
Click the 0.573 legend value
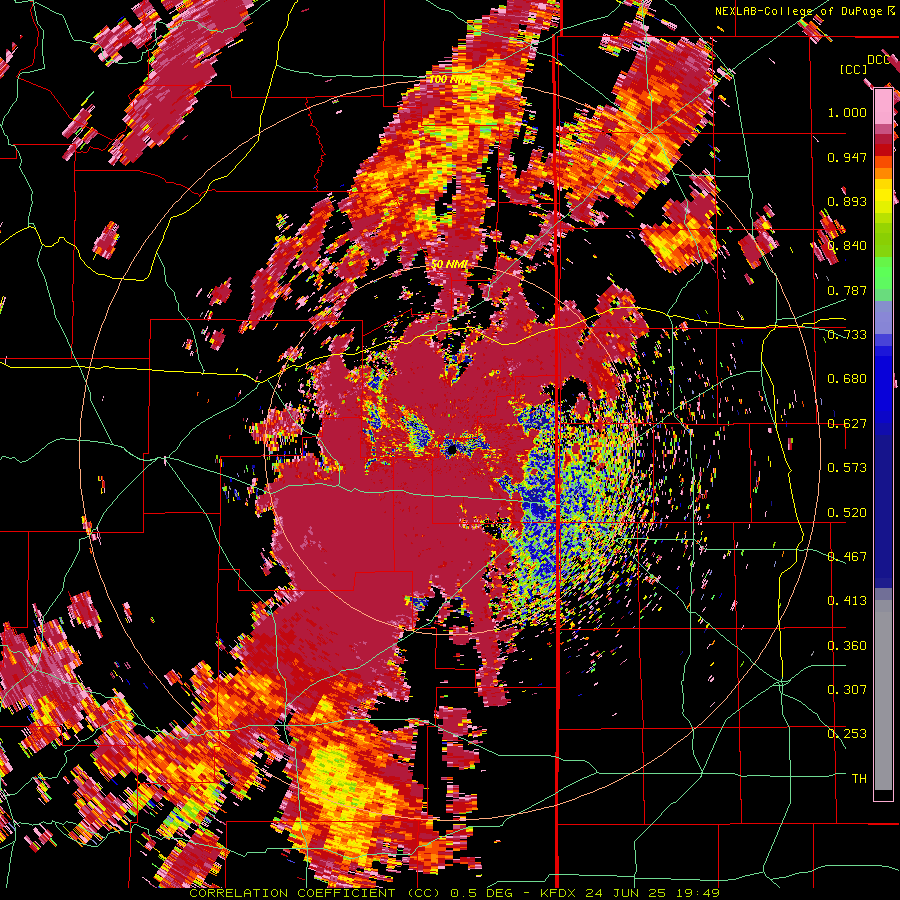(x=847, y=468)
